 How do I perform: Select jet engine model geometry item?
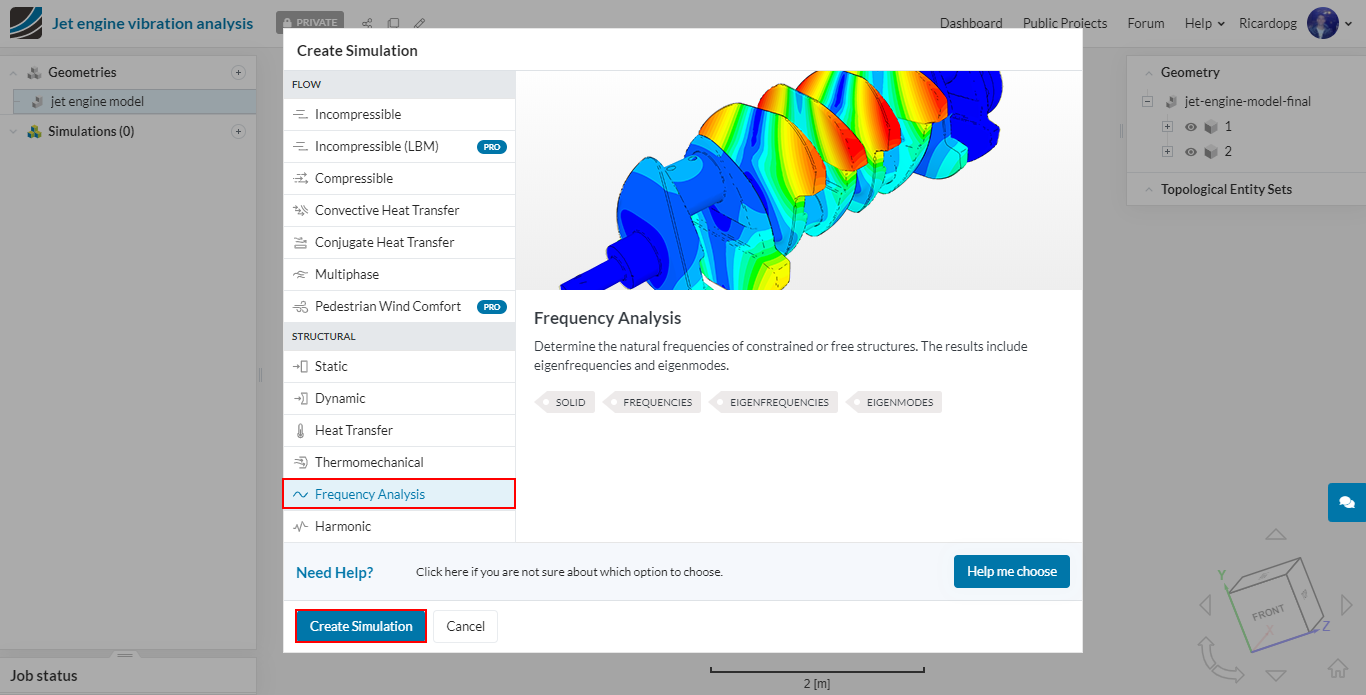tap(97, 101)
